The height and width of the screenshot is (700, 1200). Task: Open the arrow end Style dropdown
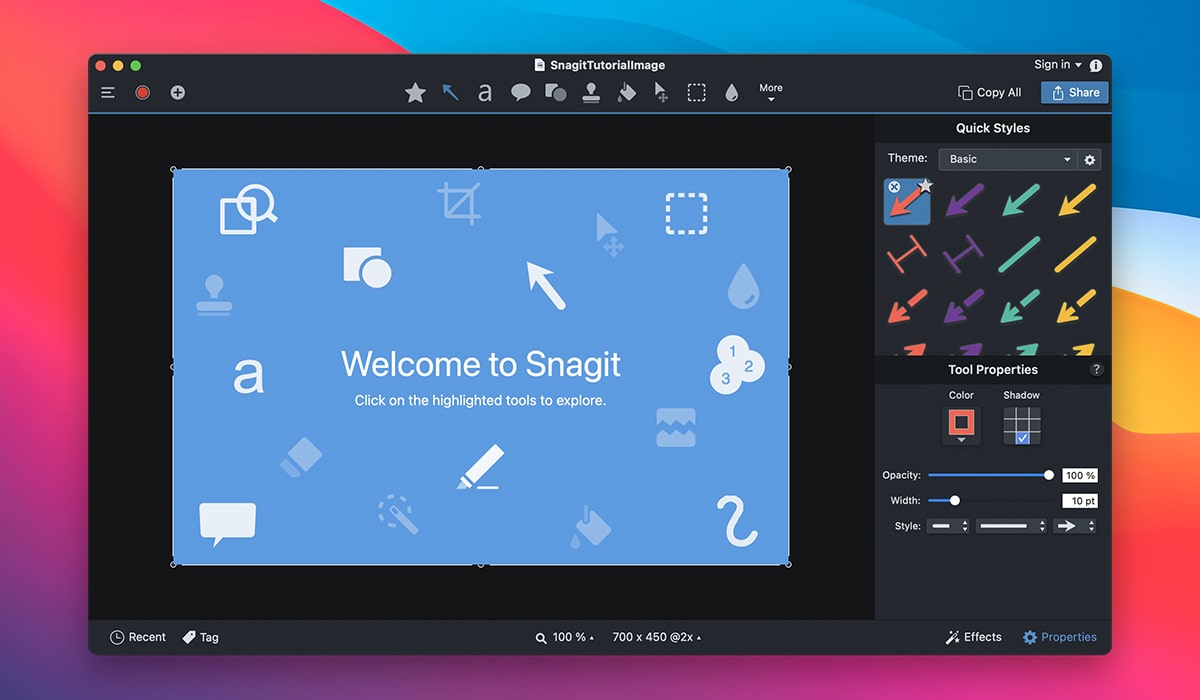tap(1075, 525)
